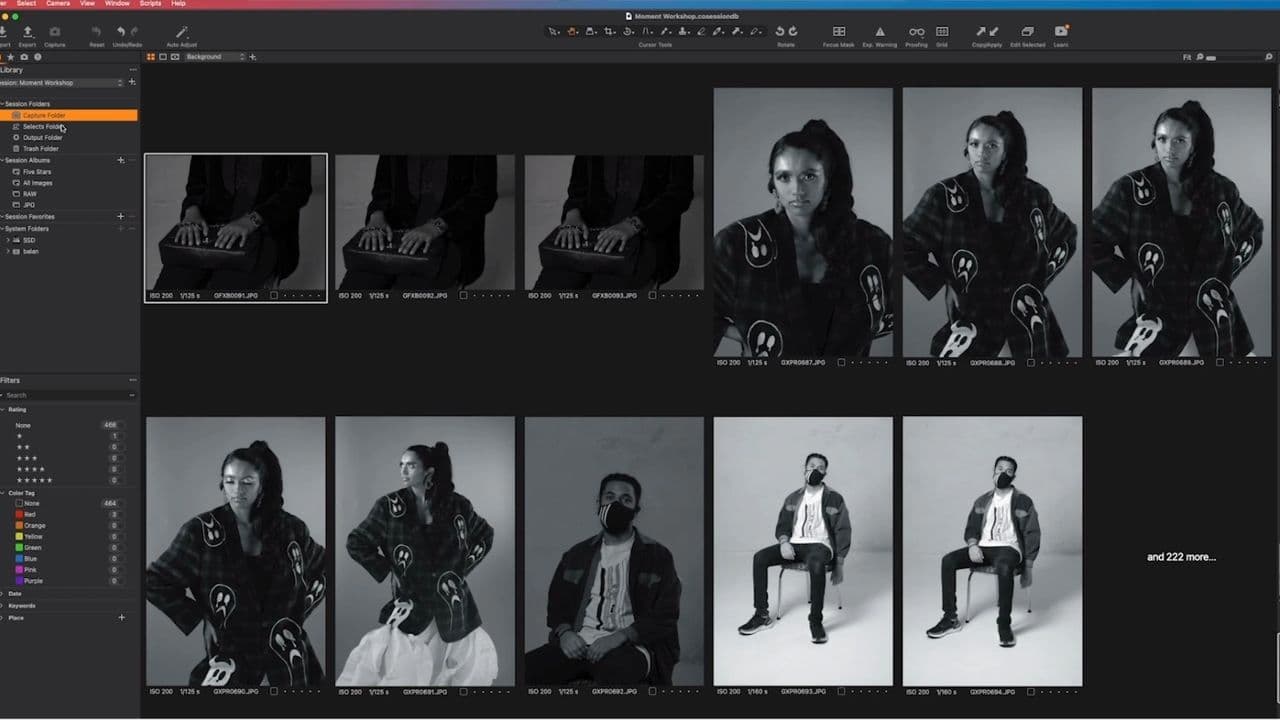Viewport: 1280px width, 720px height.
Task: Collapse the Color Tag filter section
Action: coord(3,493)
